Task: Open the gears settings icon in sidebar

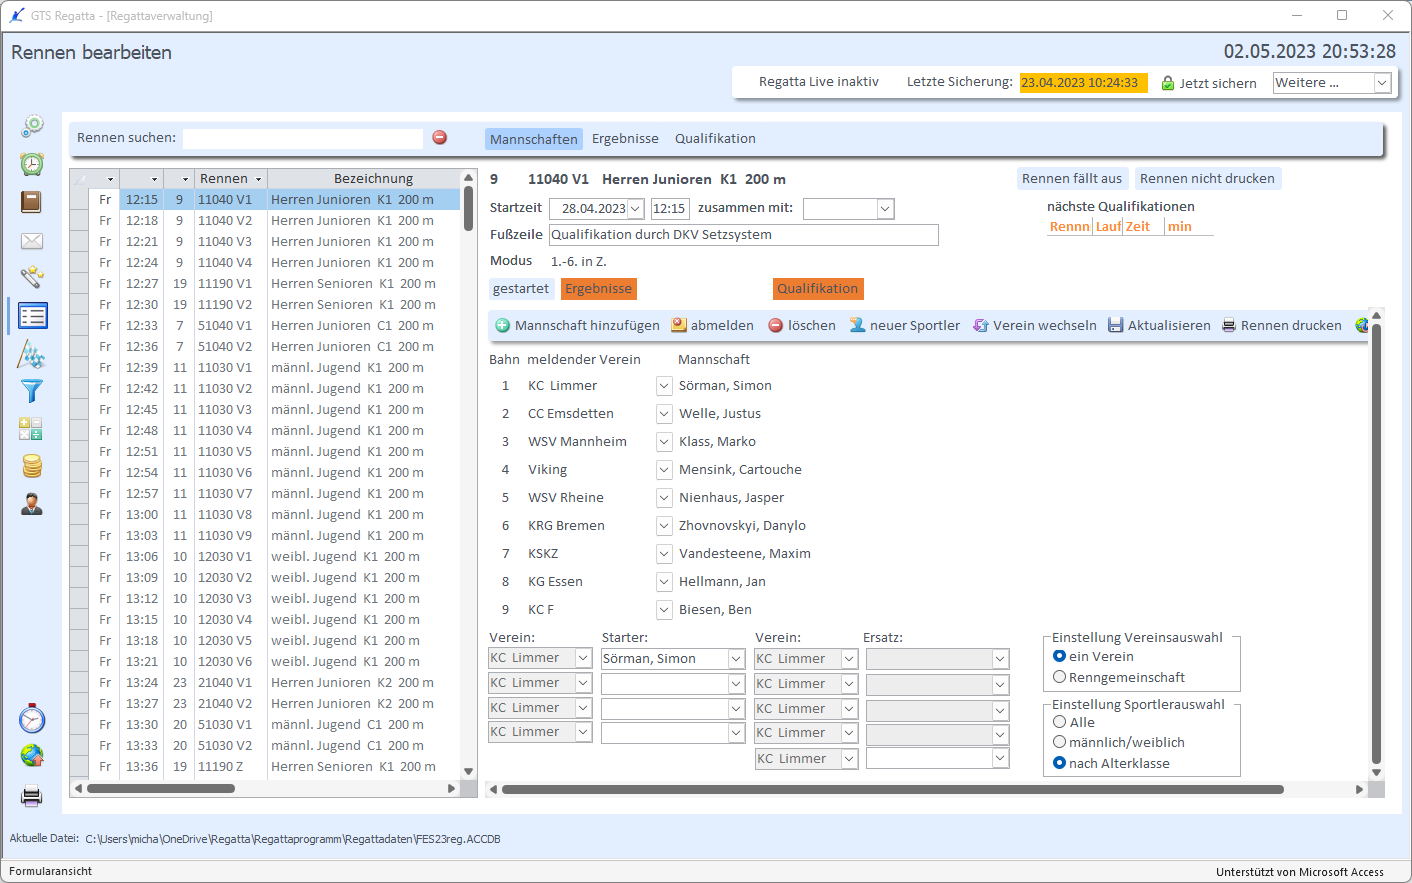Action: 32,125
